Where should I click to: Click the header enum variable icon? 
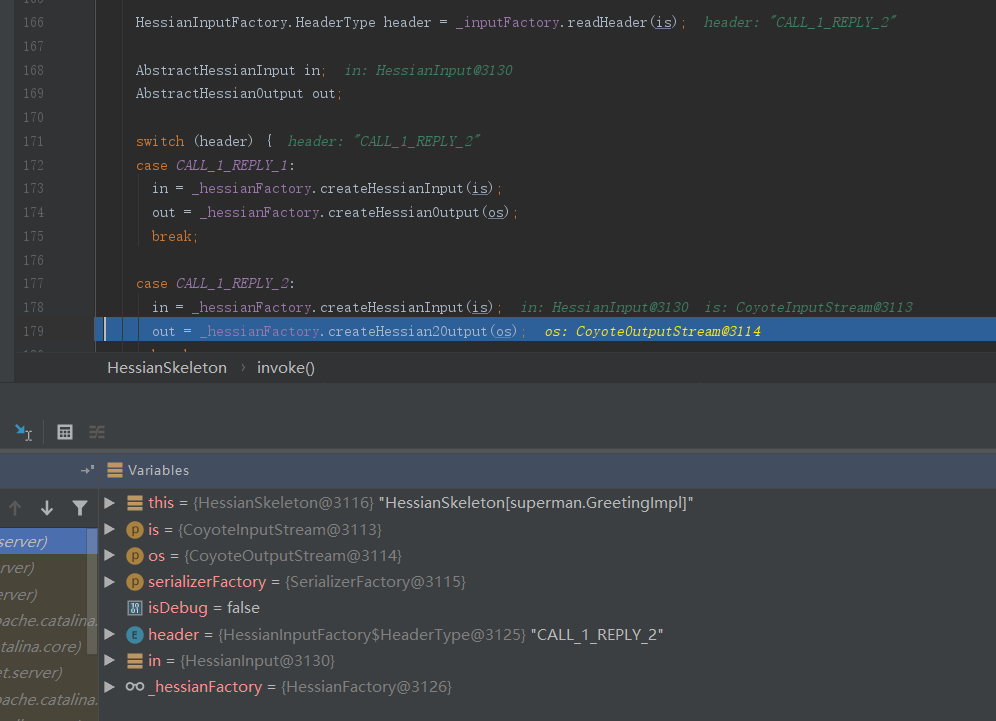[135, 634]
